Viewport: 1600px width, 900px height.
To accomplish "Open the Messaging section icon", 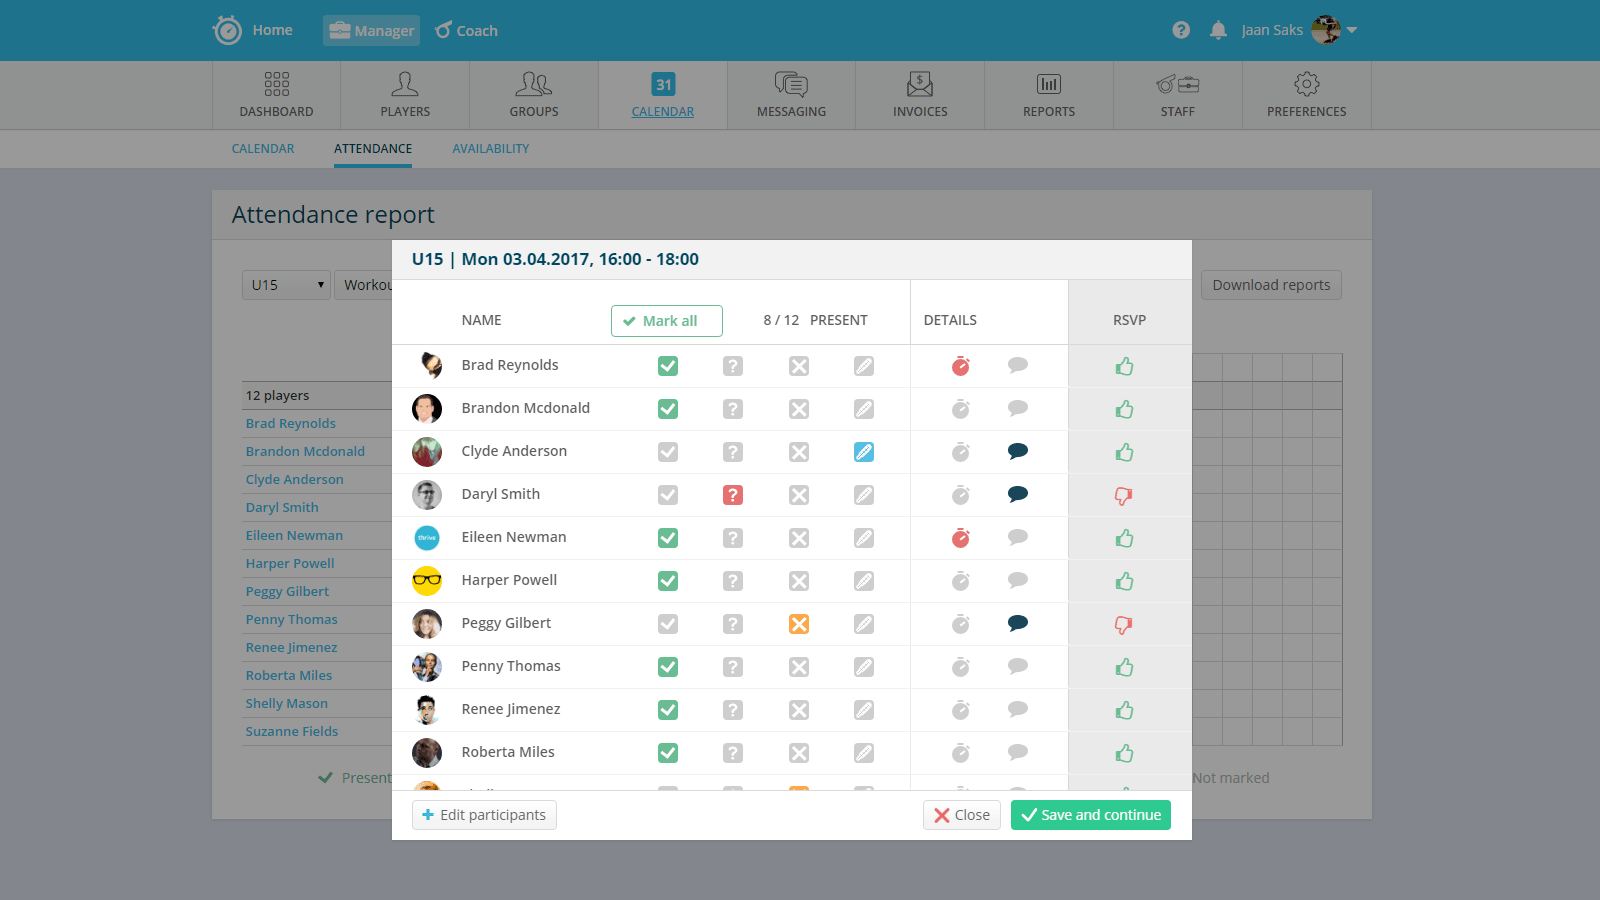I will 791,84.
